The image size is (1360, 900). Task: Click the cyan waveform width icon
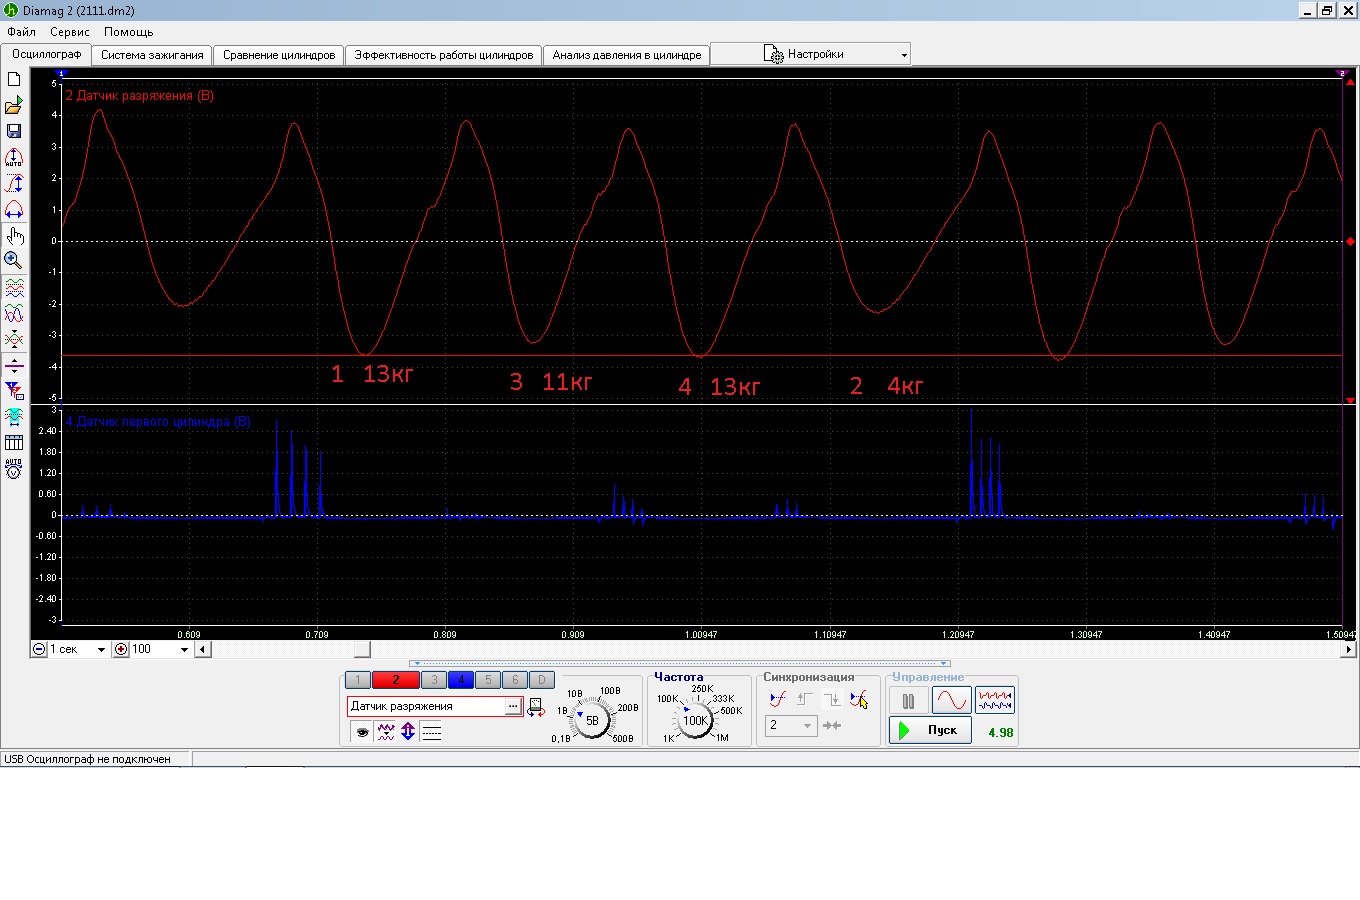(x=14, y=416)
